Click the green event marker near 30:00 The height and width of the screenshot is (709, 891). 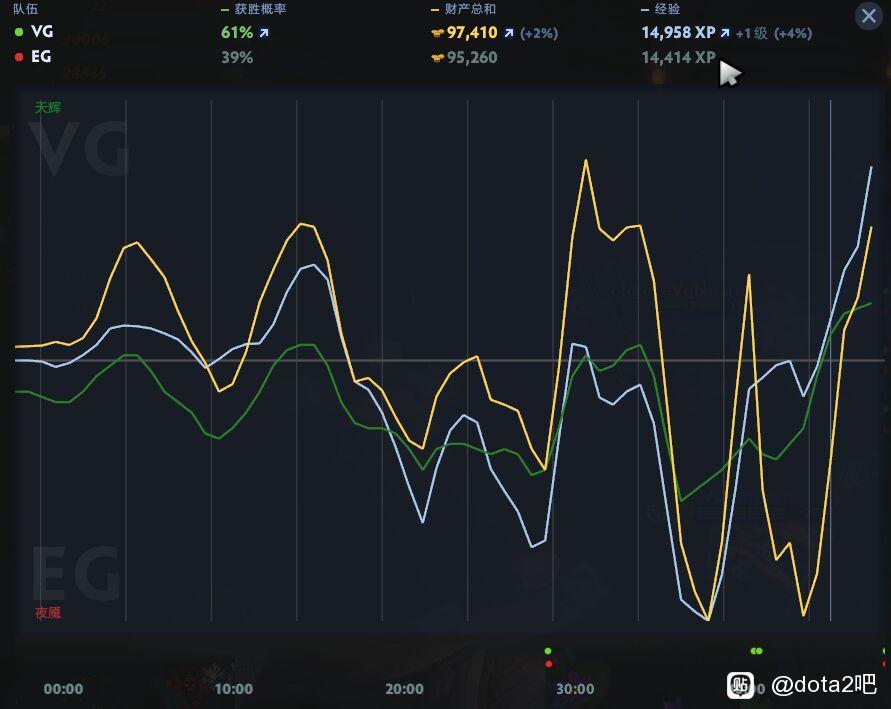pos(548,651)
